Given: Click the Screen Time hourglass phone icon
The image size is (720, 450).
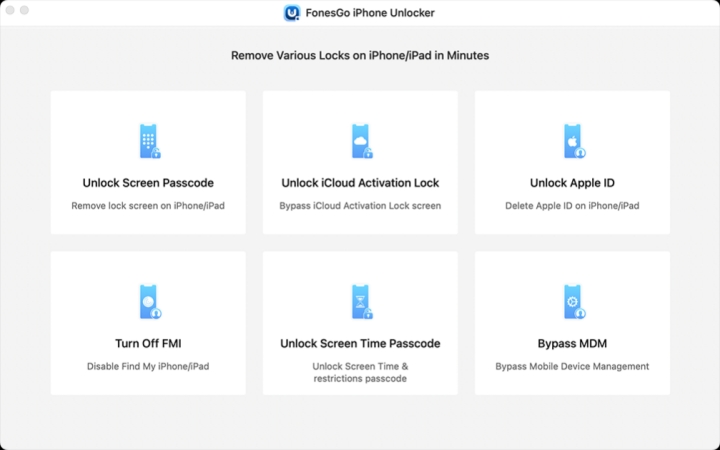Looking at the screenshot, I should pos(362,302).
